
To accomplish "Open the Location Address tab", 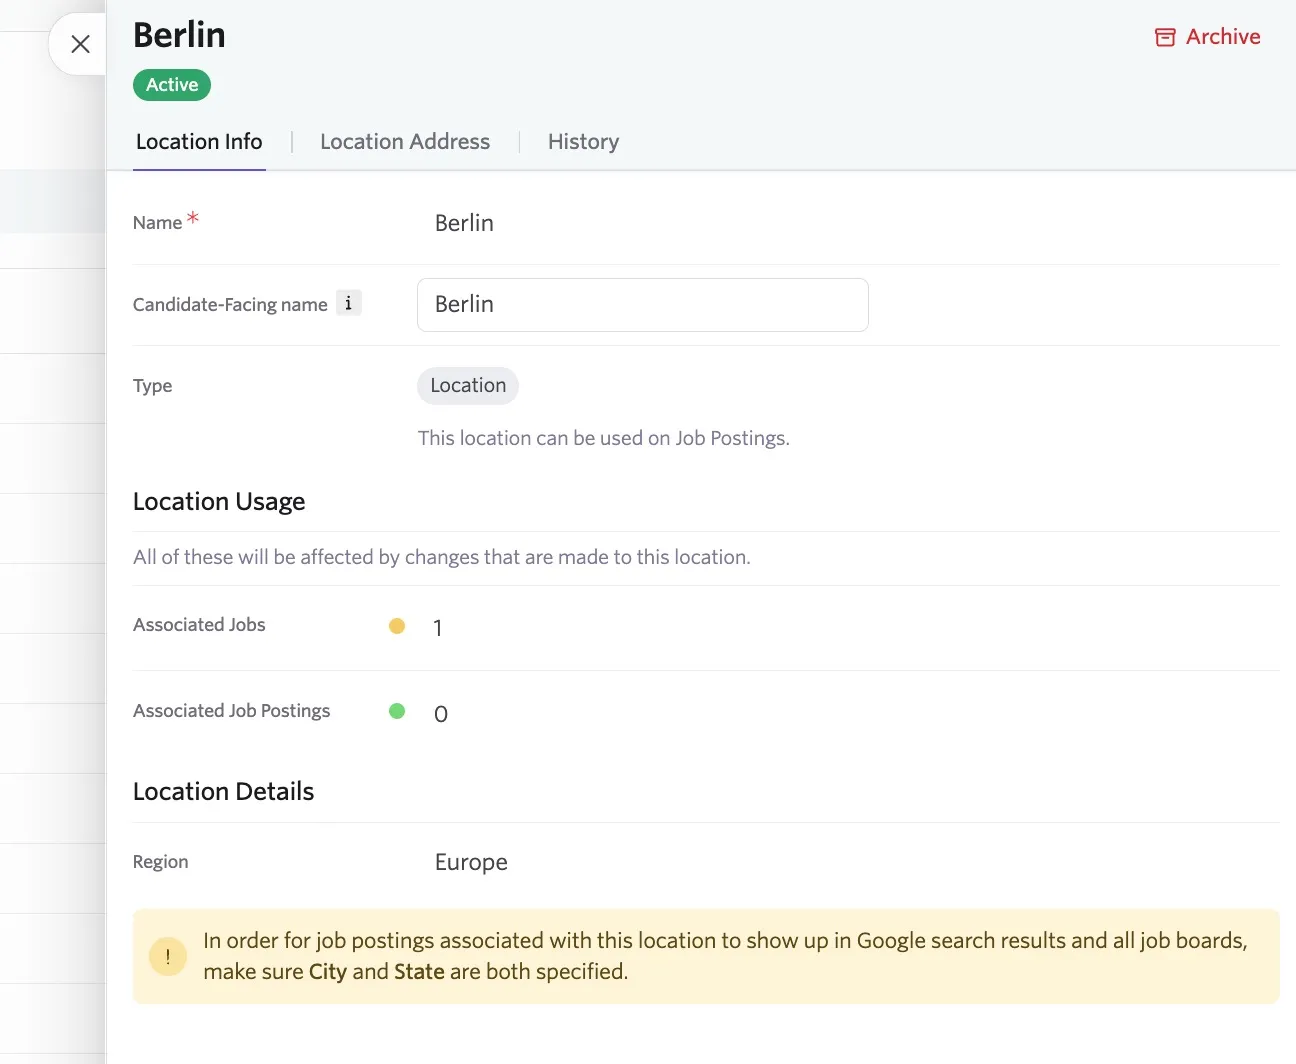I will [405, 142].
